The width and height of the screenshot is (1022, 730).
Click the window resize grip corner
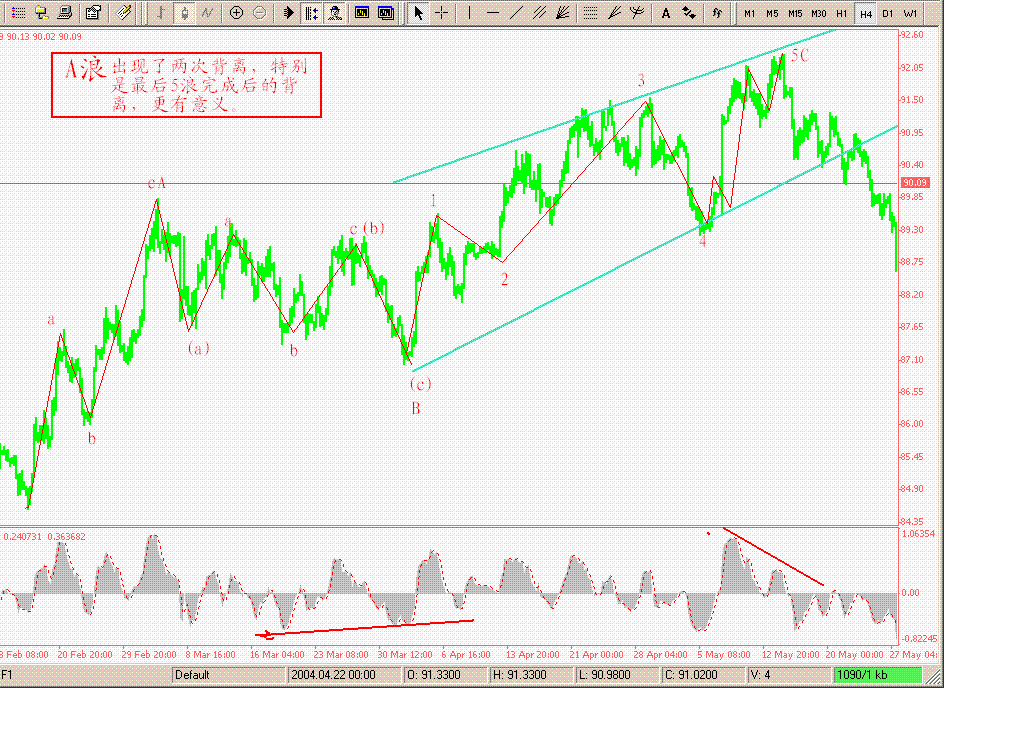pyautogui.click(x=934, y=677)
